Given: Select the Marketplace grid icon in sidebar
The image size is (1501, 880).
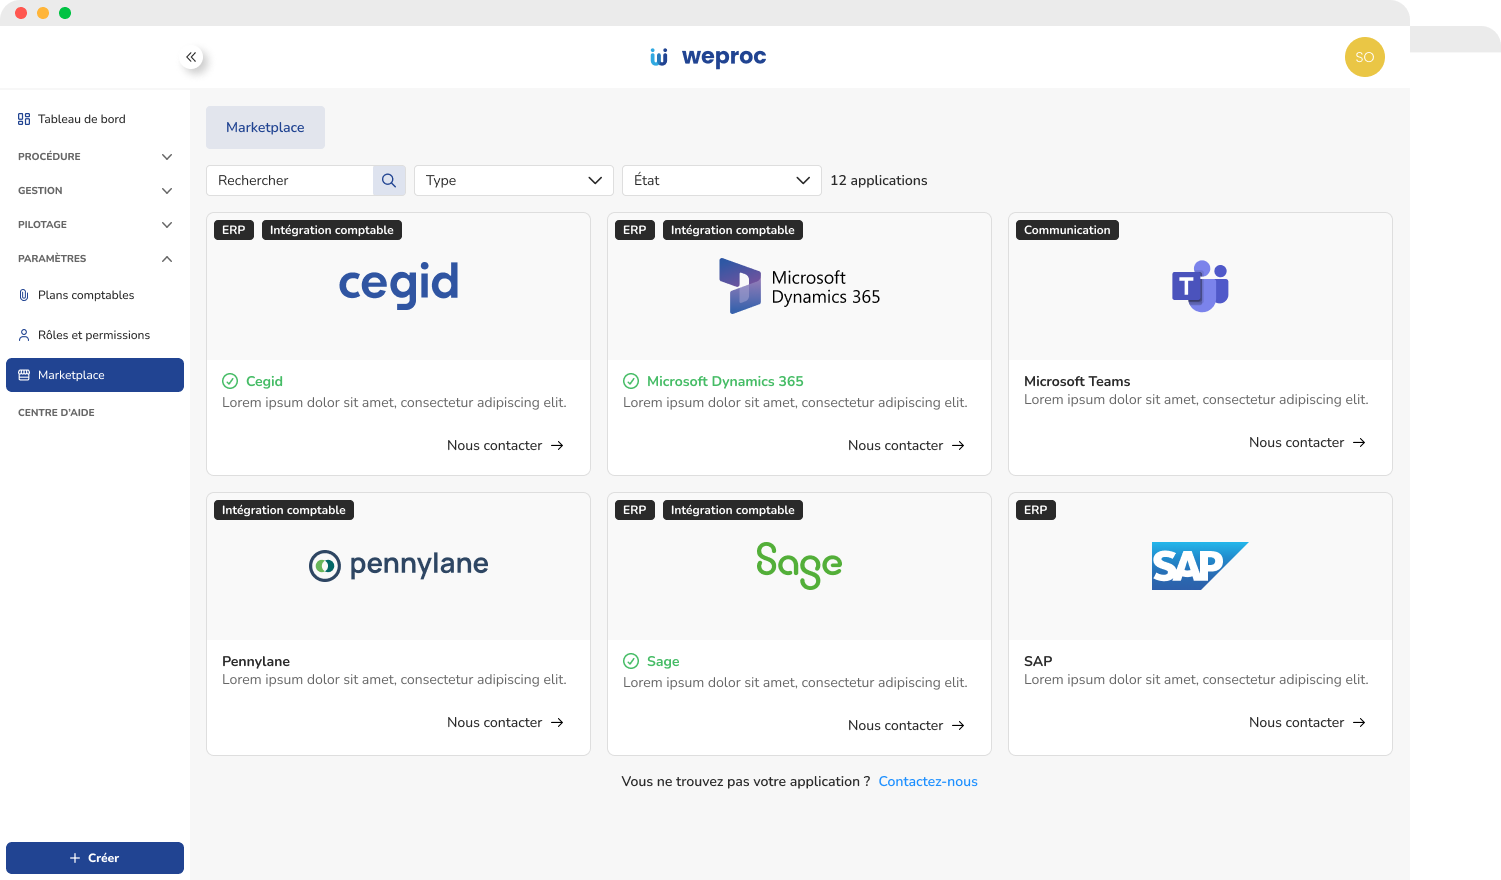Looking at the screenshot, I should [22, 374].
